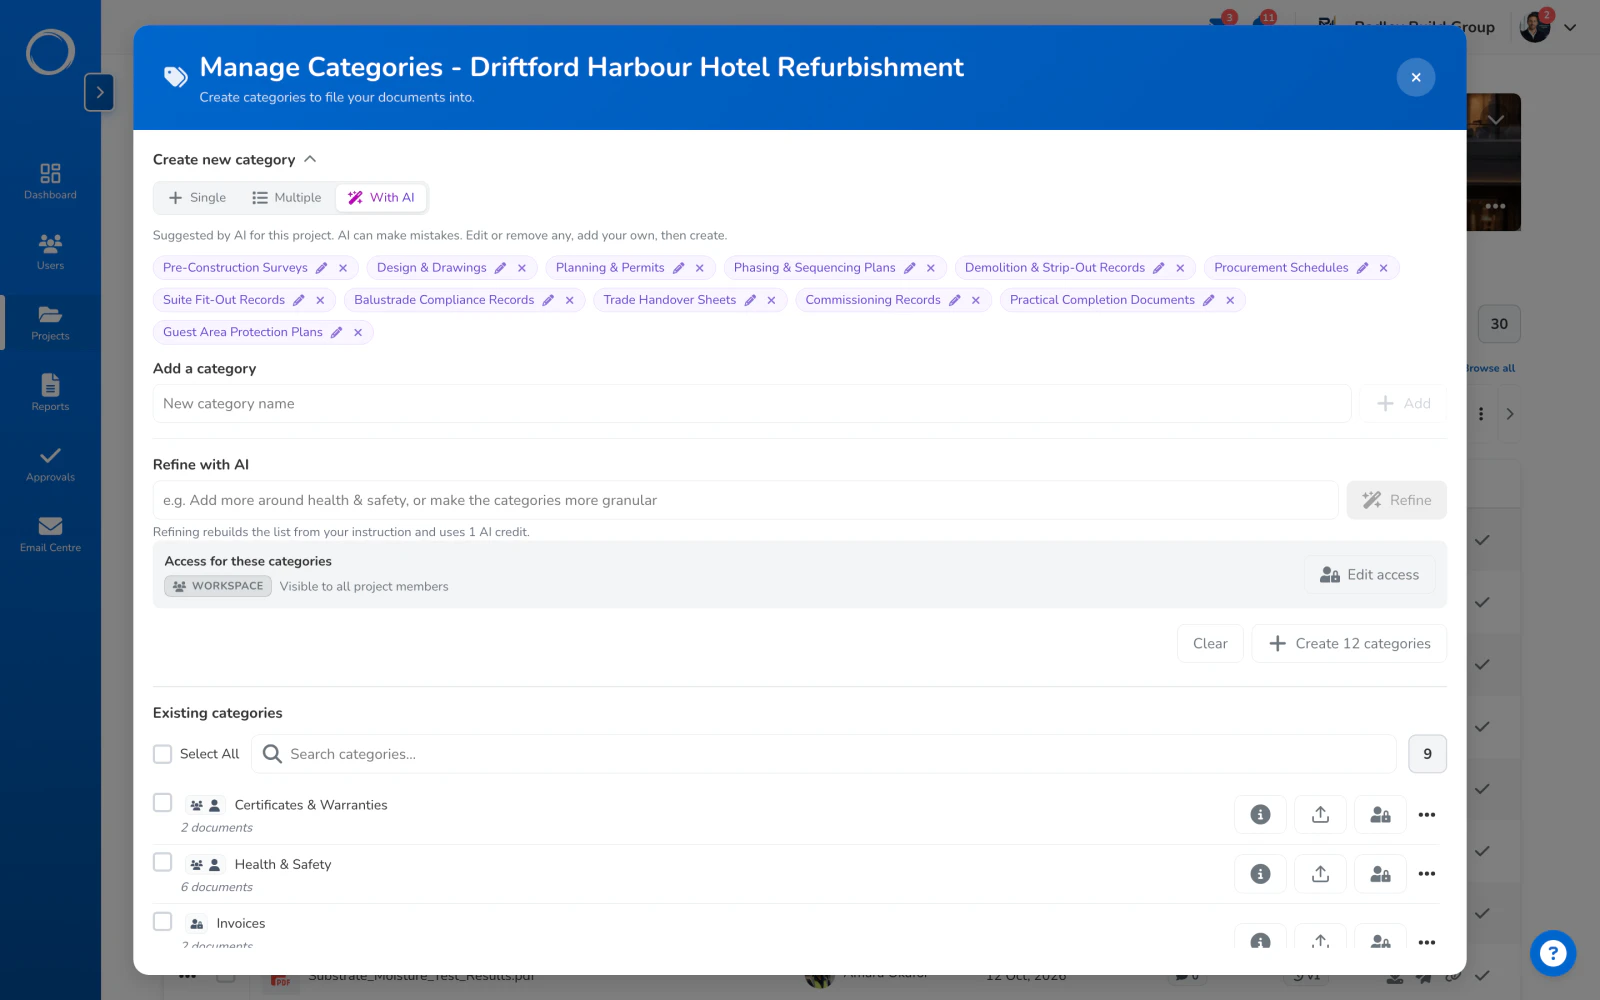The image size is (1600, 1000).
Task: Click Create 12 categories button
Action: click(1349, 644)
